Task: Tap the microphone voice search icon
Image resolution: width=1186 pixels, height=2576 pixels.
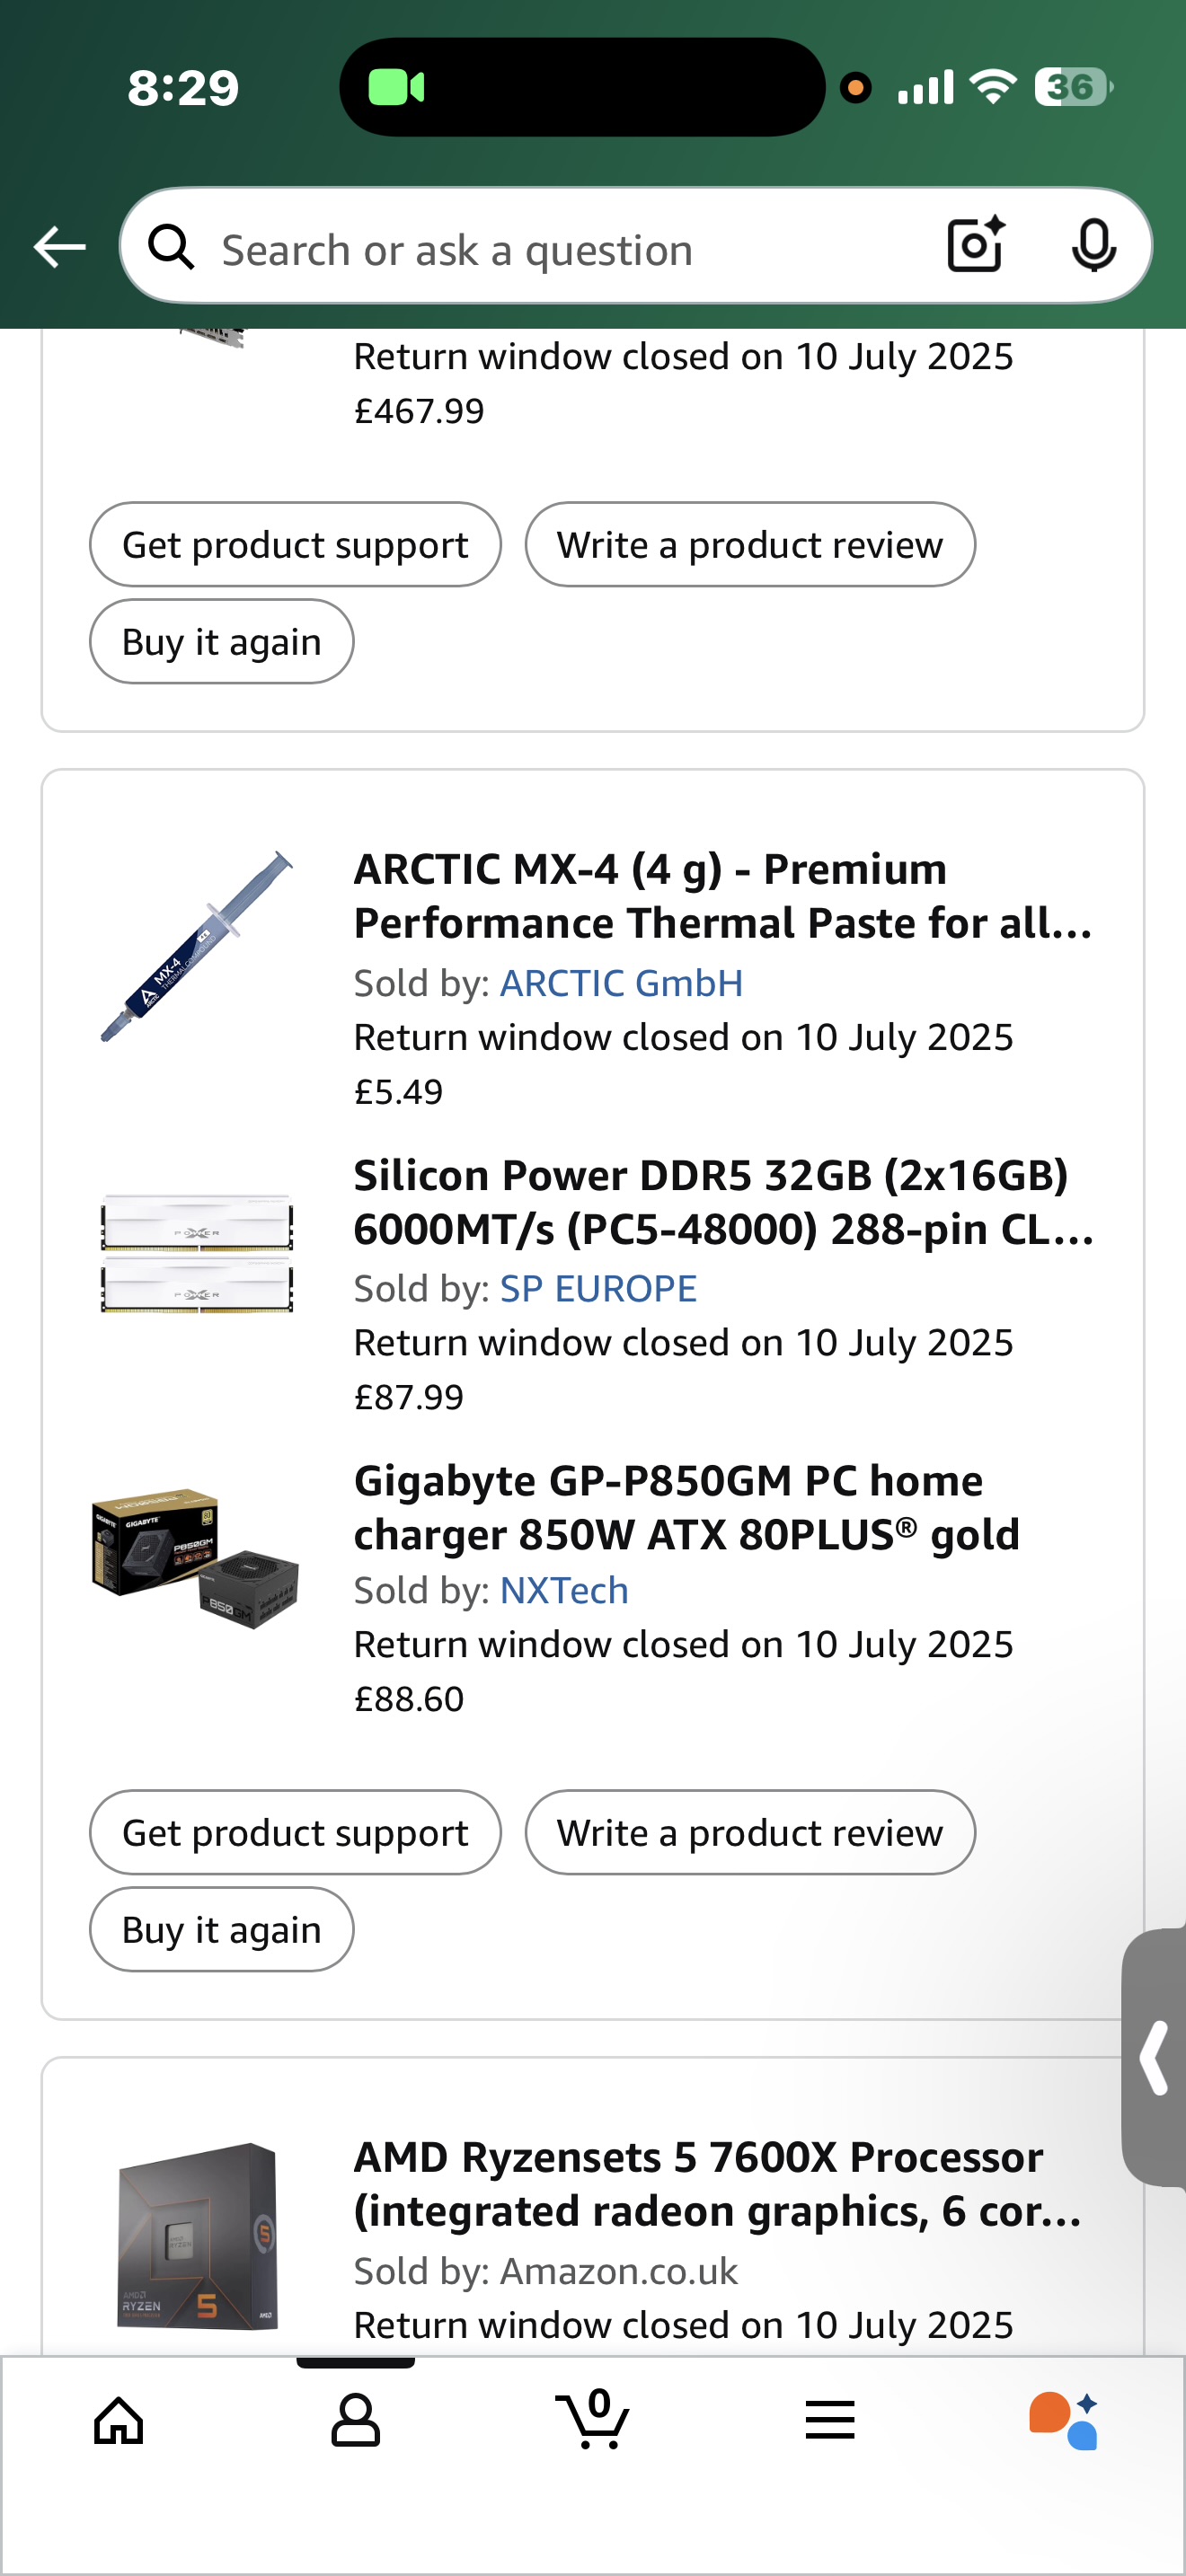Action: (x=1093, y=245)
